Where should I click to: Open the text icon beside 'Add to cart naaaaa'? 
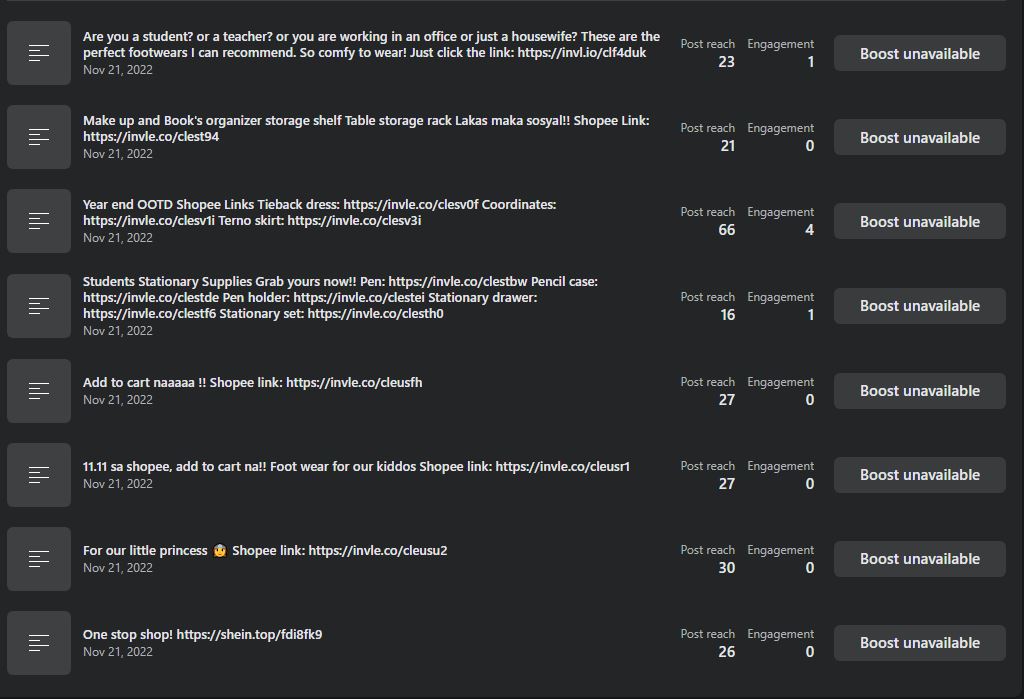pyautogui.click(x=39, y=391)
